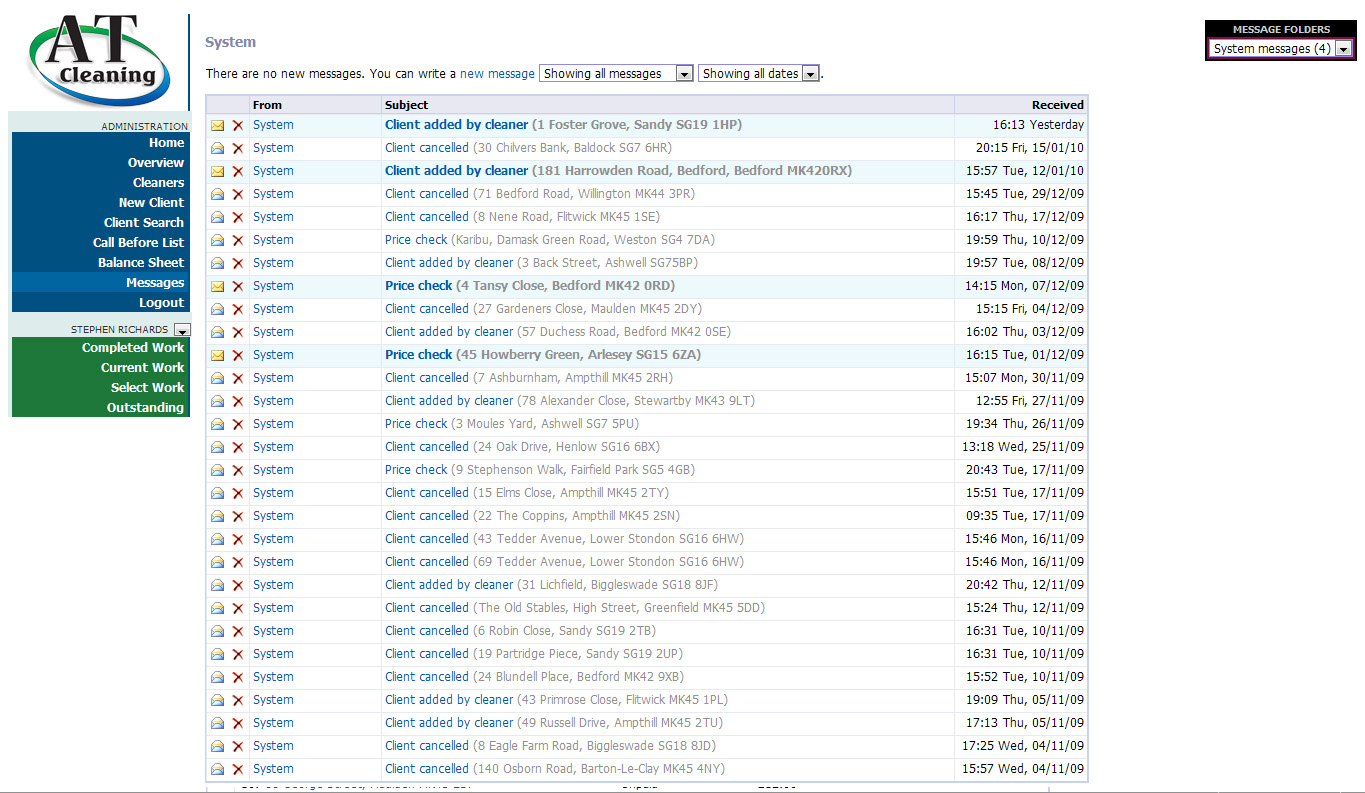Screen dimensions: 1365x793
Task: Click opened envelope icon for 71 Bedford Road message
Action: click(217, 194)
